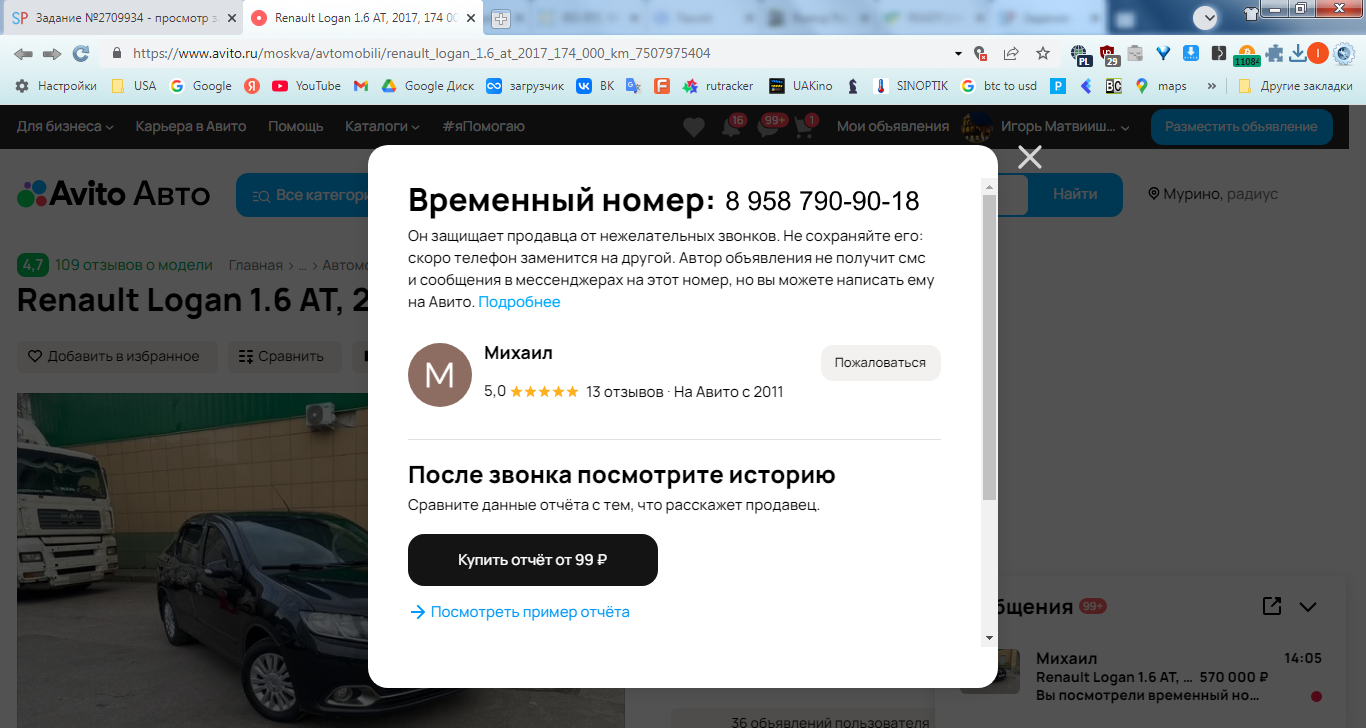Screen dimensions: 1366x728
Task: Open cart icon with 1 badge
Action: coord(806,127)
